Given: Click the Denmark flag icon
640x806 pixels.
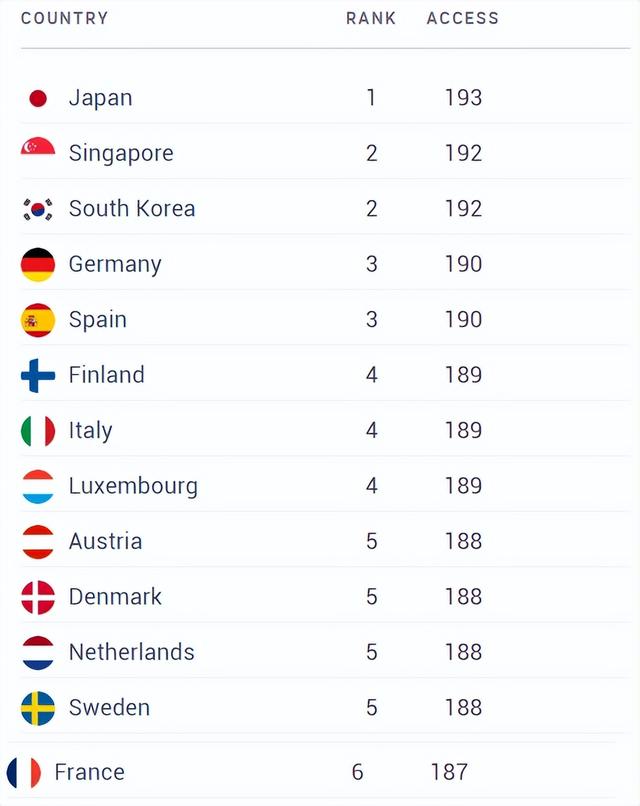Looking at the screenshot, I should pyautogui.click(x=38, y=597).
